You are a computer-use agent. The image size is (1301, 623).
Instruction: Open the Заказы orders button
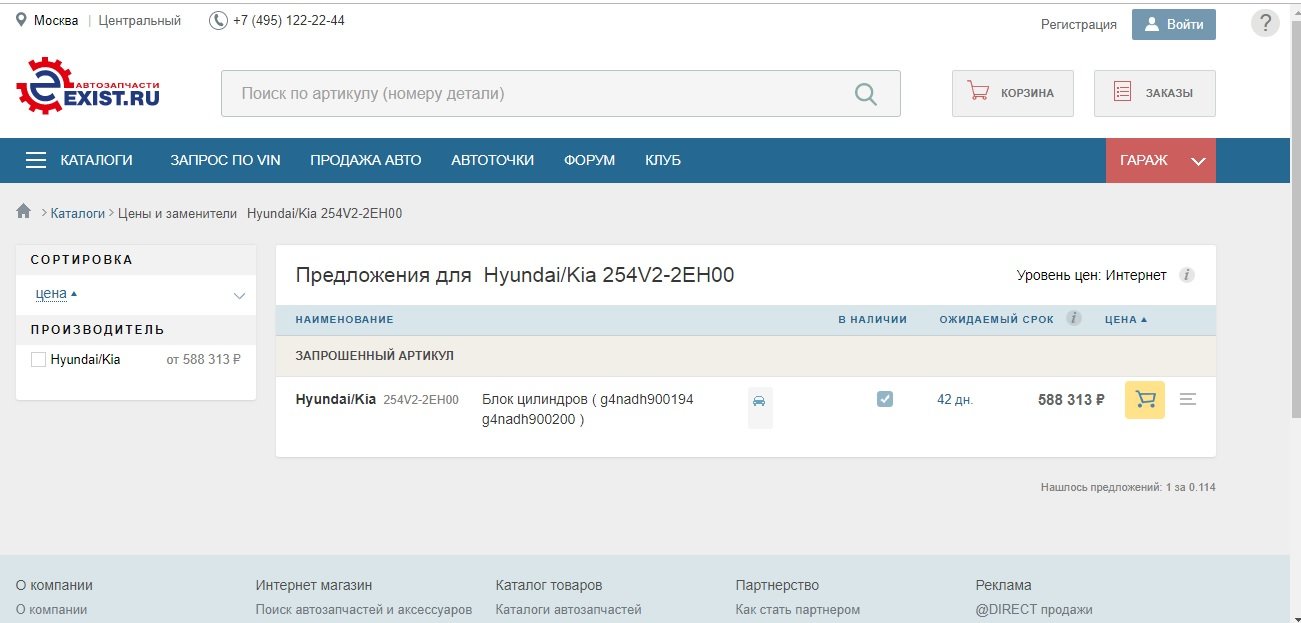(1154, 93)
